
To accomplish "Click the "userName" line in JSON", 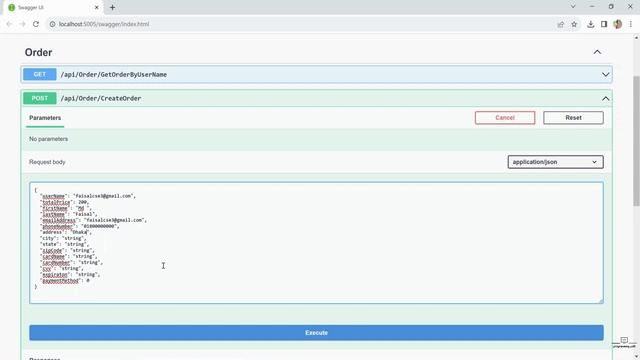I will pos(88,196).
